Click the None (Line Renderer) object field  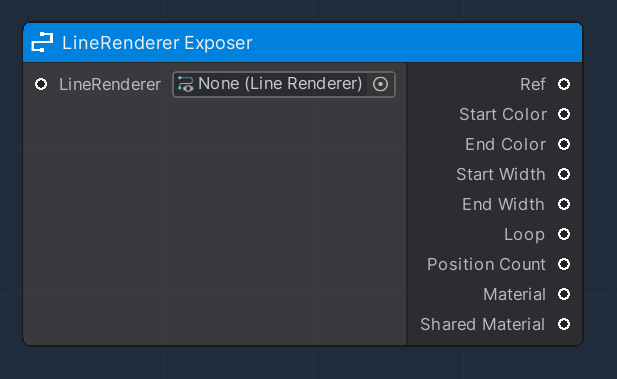coord(284,84)
